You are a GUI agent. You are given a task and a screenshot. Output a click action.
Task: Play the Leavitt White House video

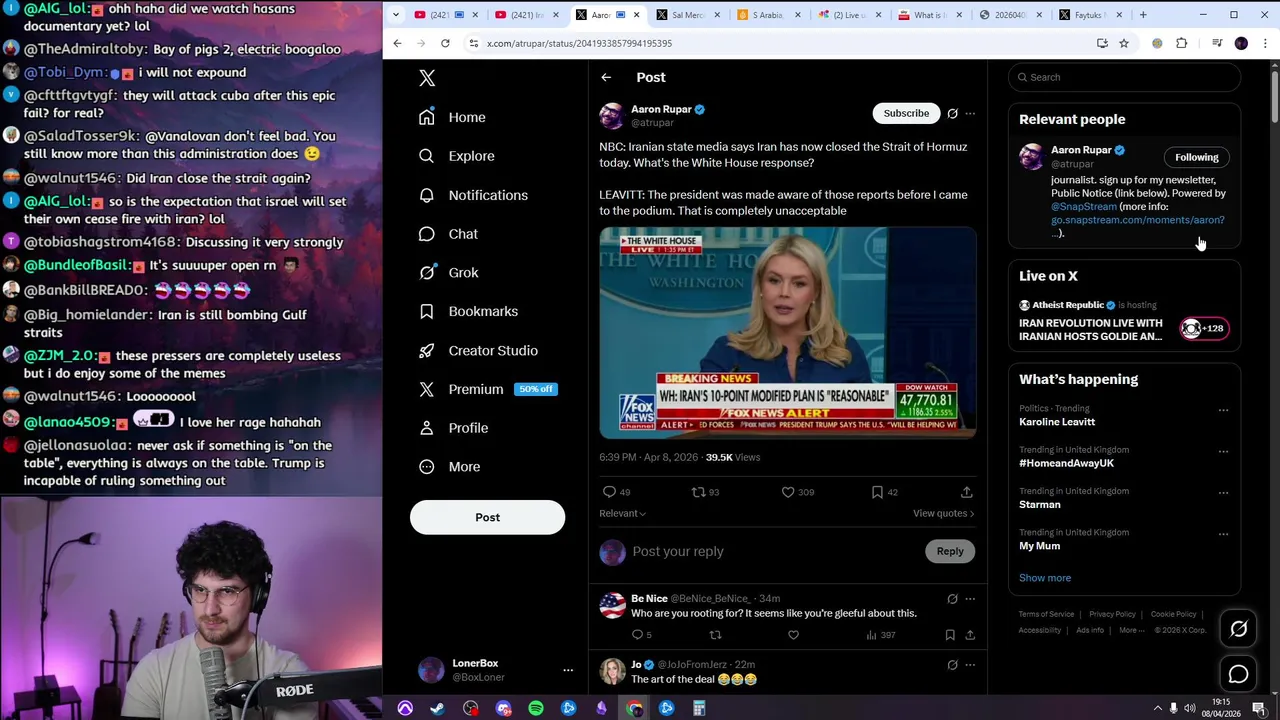tap(788, 332)
